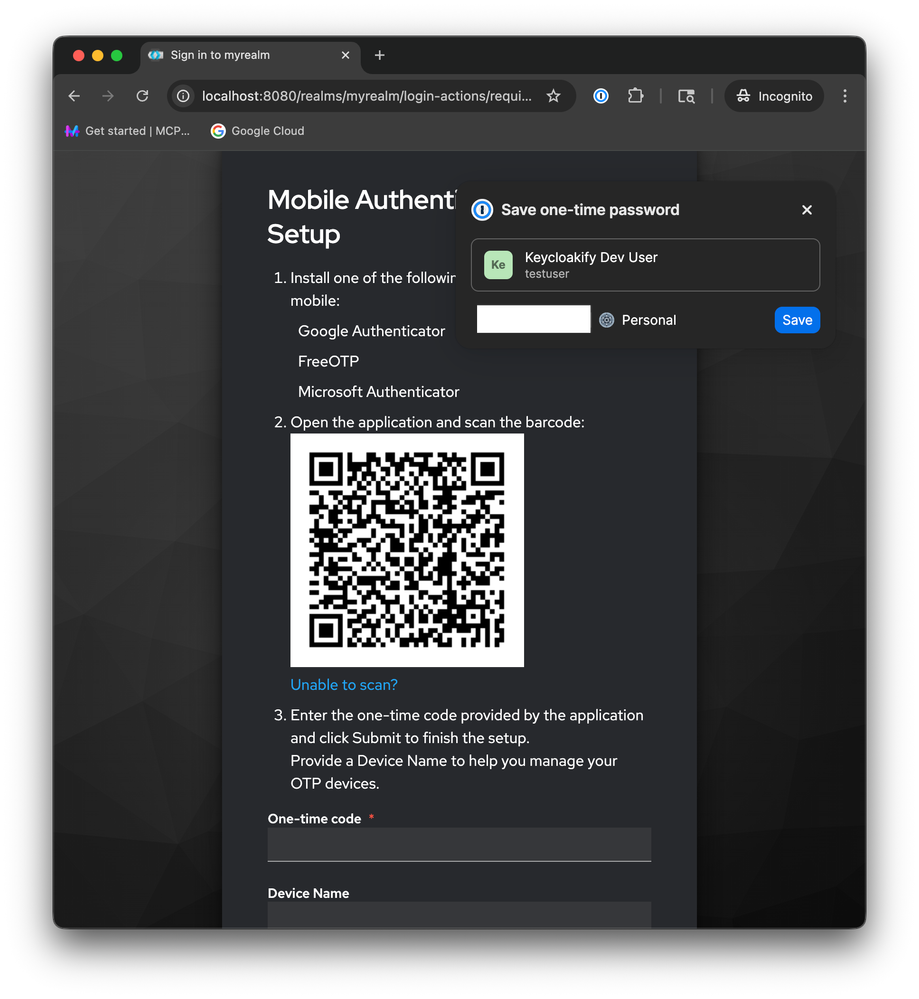View site information for localhost
919x999 pixels.
coord(183,96)
